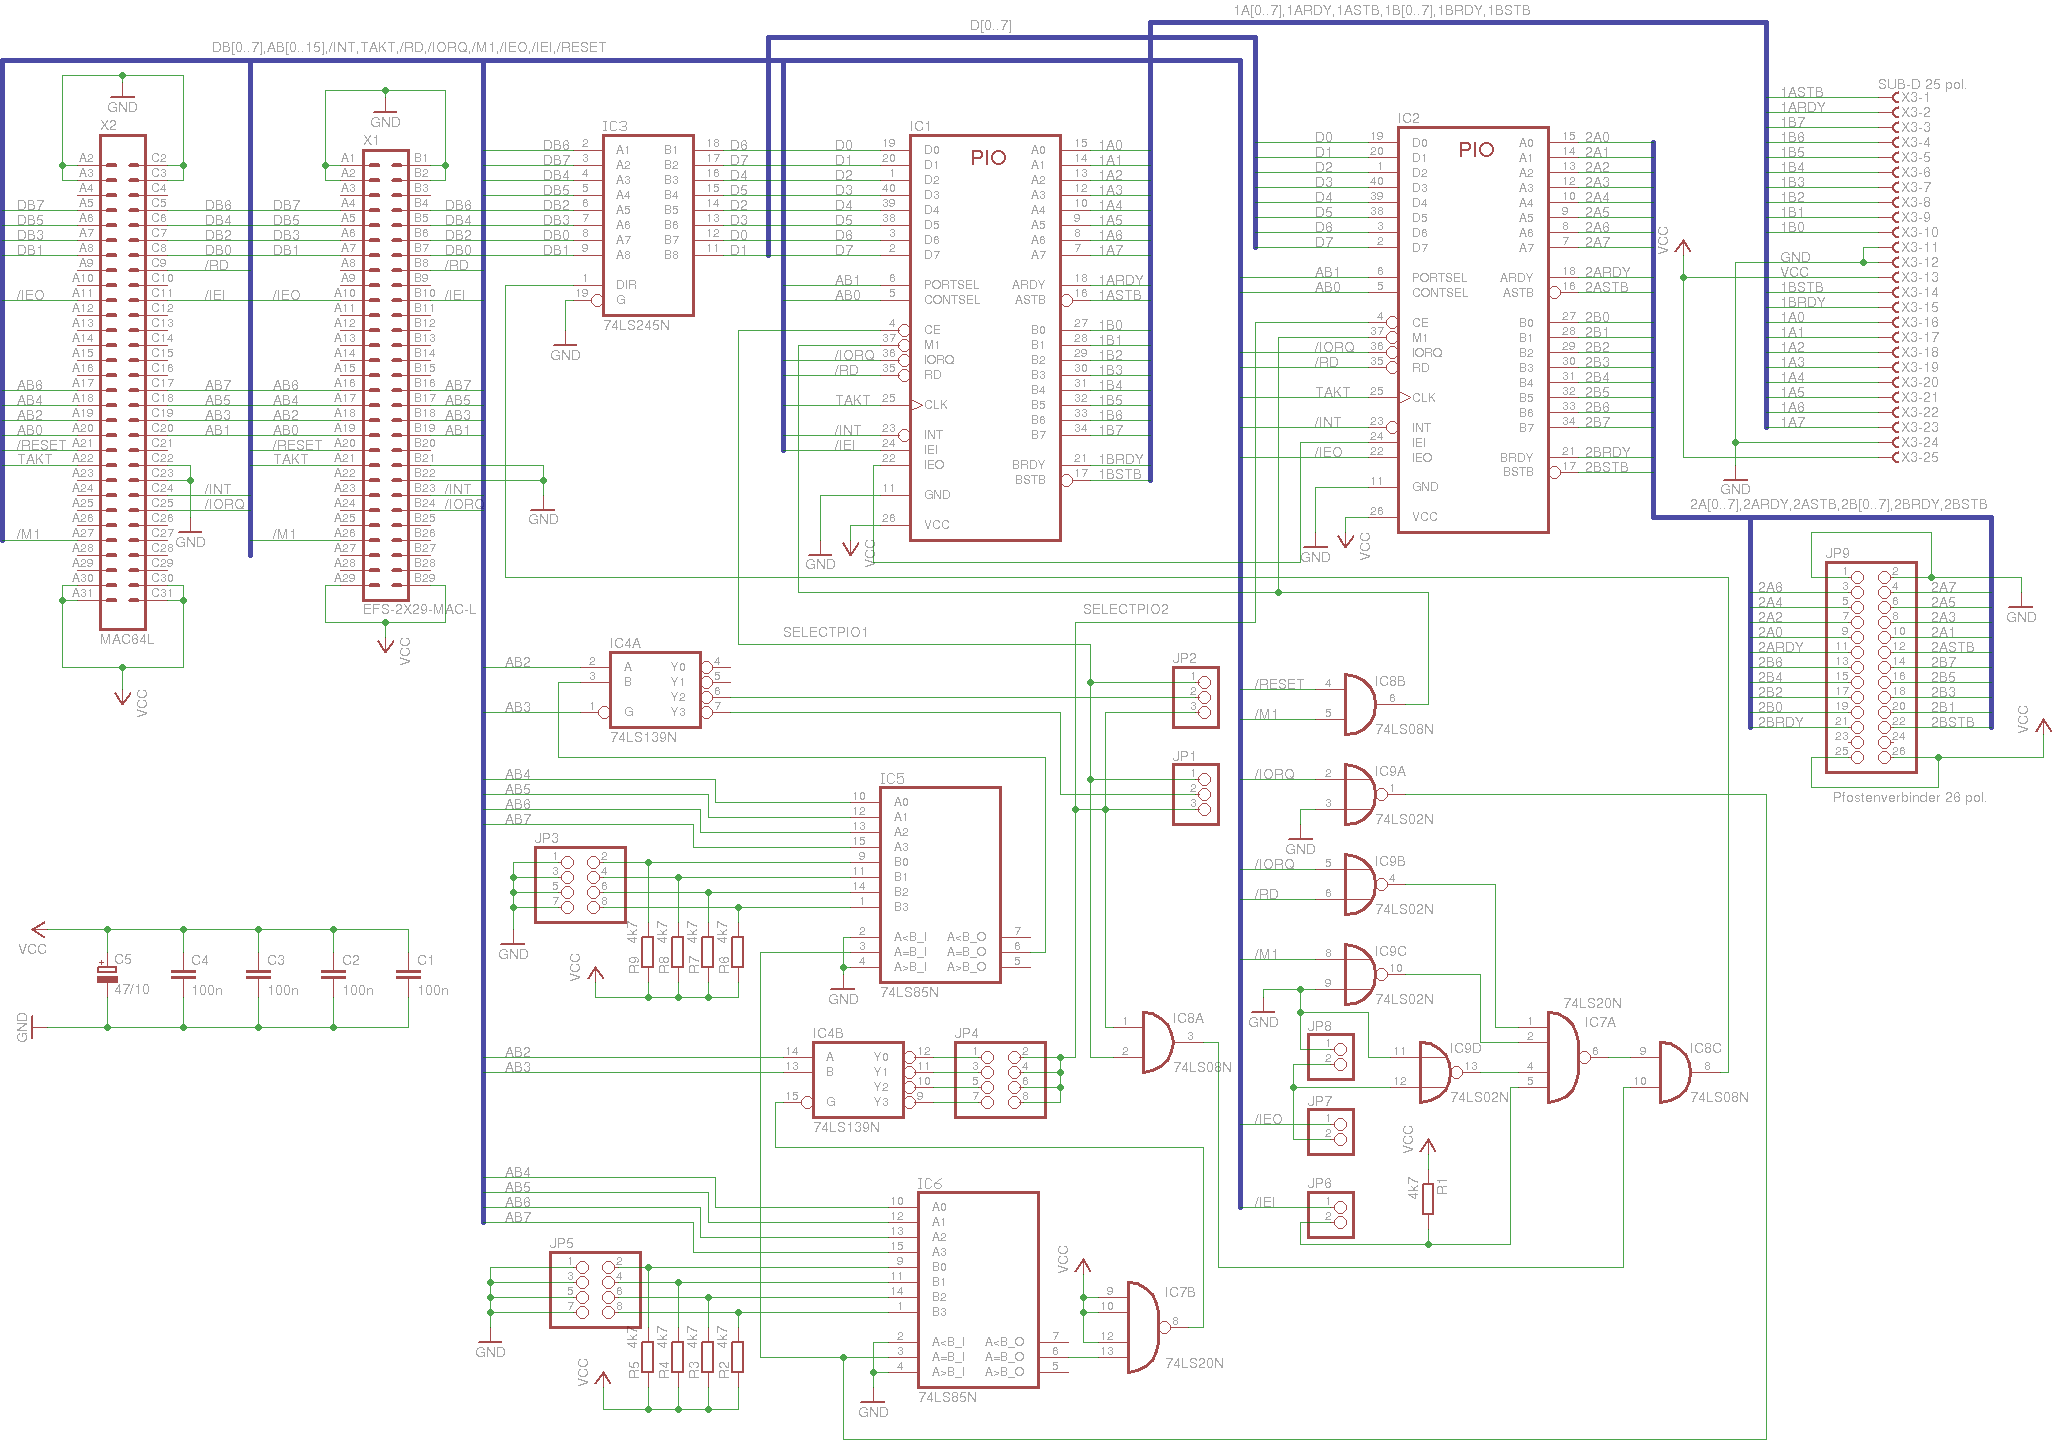
Task: Click the IC3 74LS245N transceiver symbol
Action: point(648,225)
